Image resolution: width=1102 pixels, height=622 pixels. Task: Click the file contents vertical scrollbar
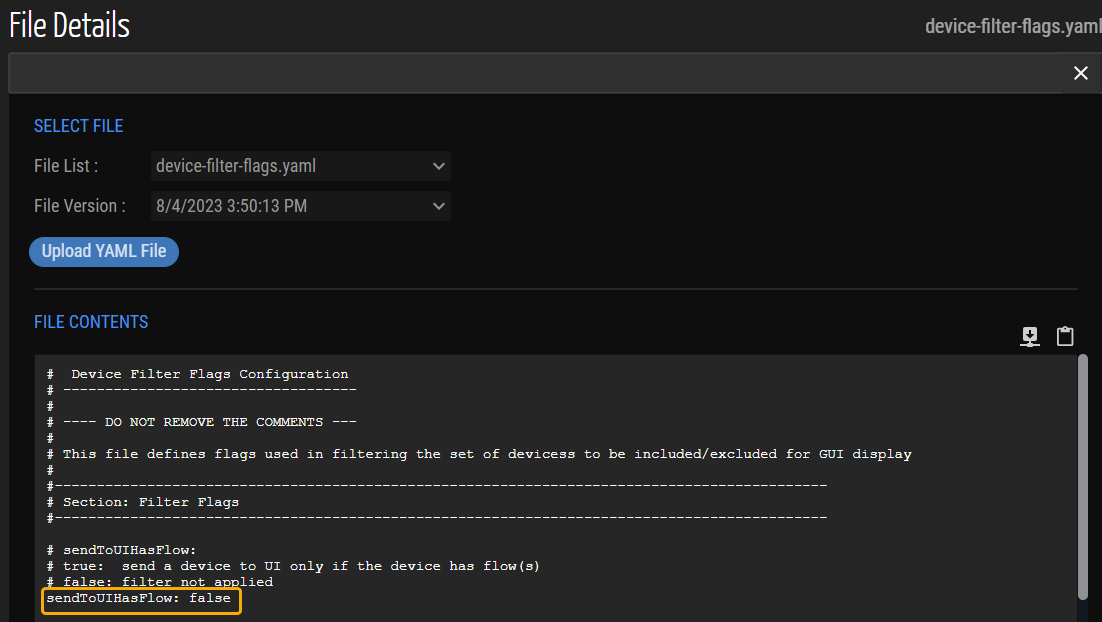[x=1083, y=478]
